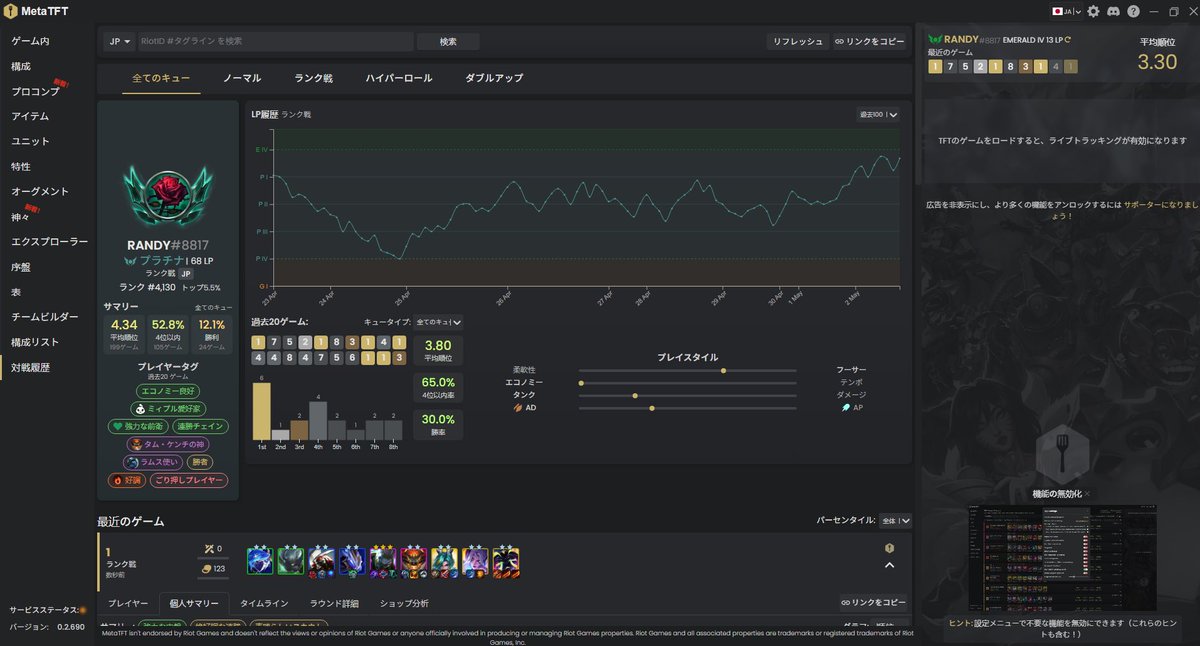Click the fourth champion icon in the recent game row

(x=352, y=561)
